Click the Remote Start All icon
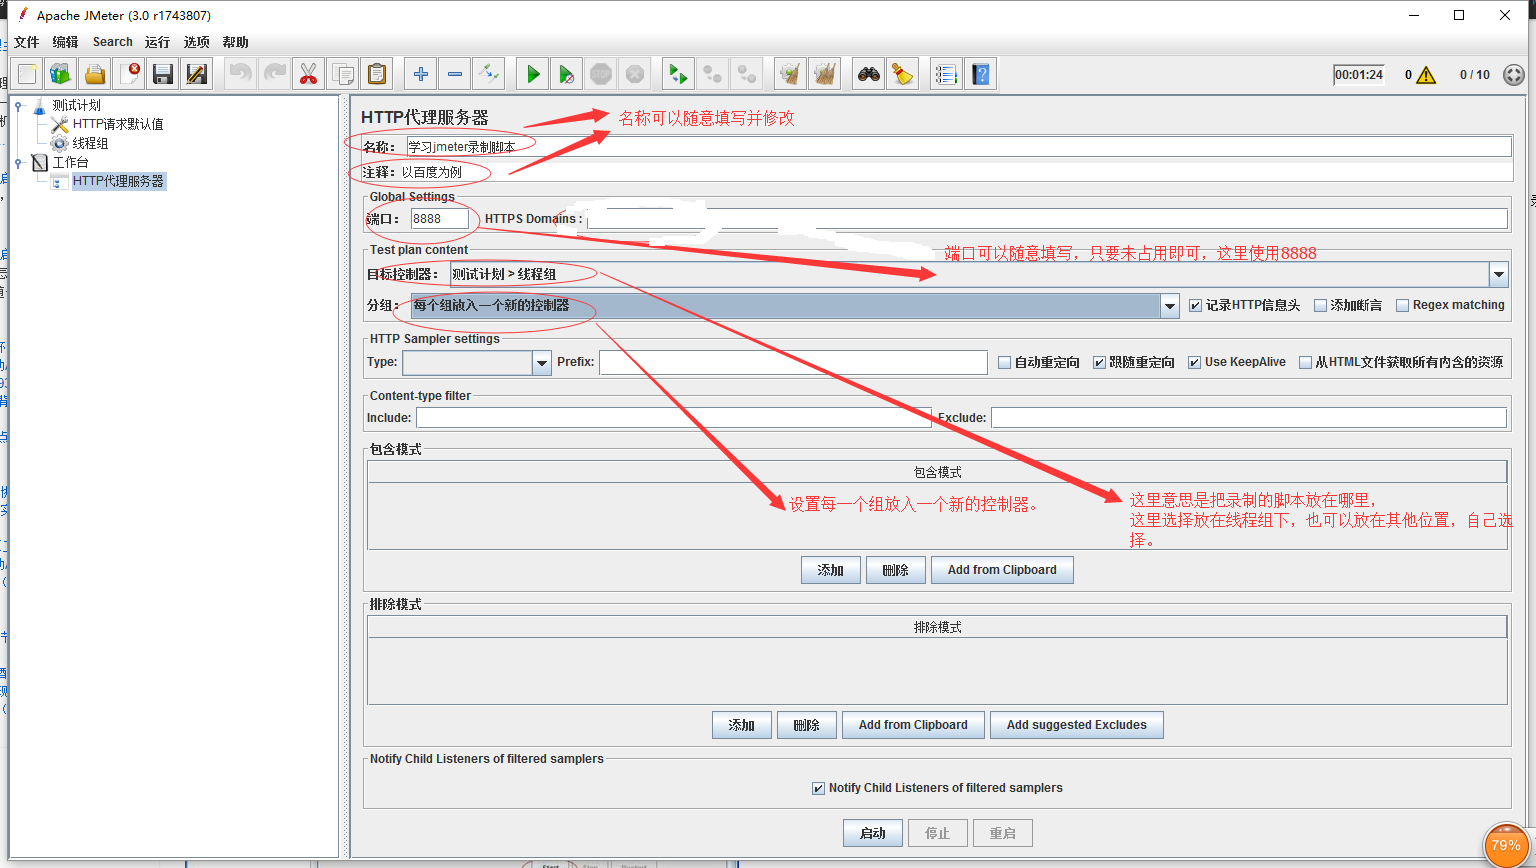The height and width of the screenshot is (868, 1536). point(678,74)
